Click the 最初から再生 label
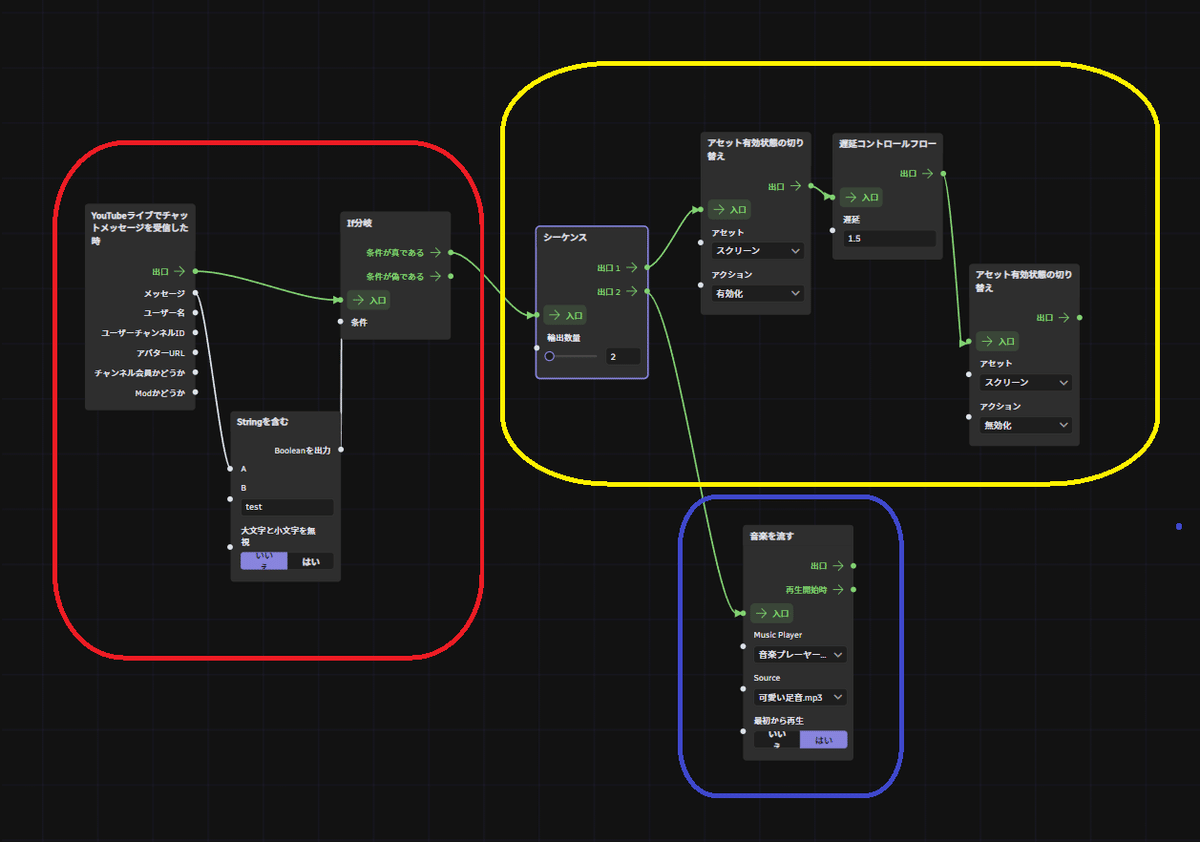This screenshot has height=842, width=1200. 779,720
